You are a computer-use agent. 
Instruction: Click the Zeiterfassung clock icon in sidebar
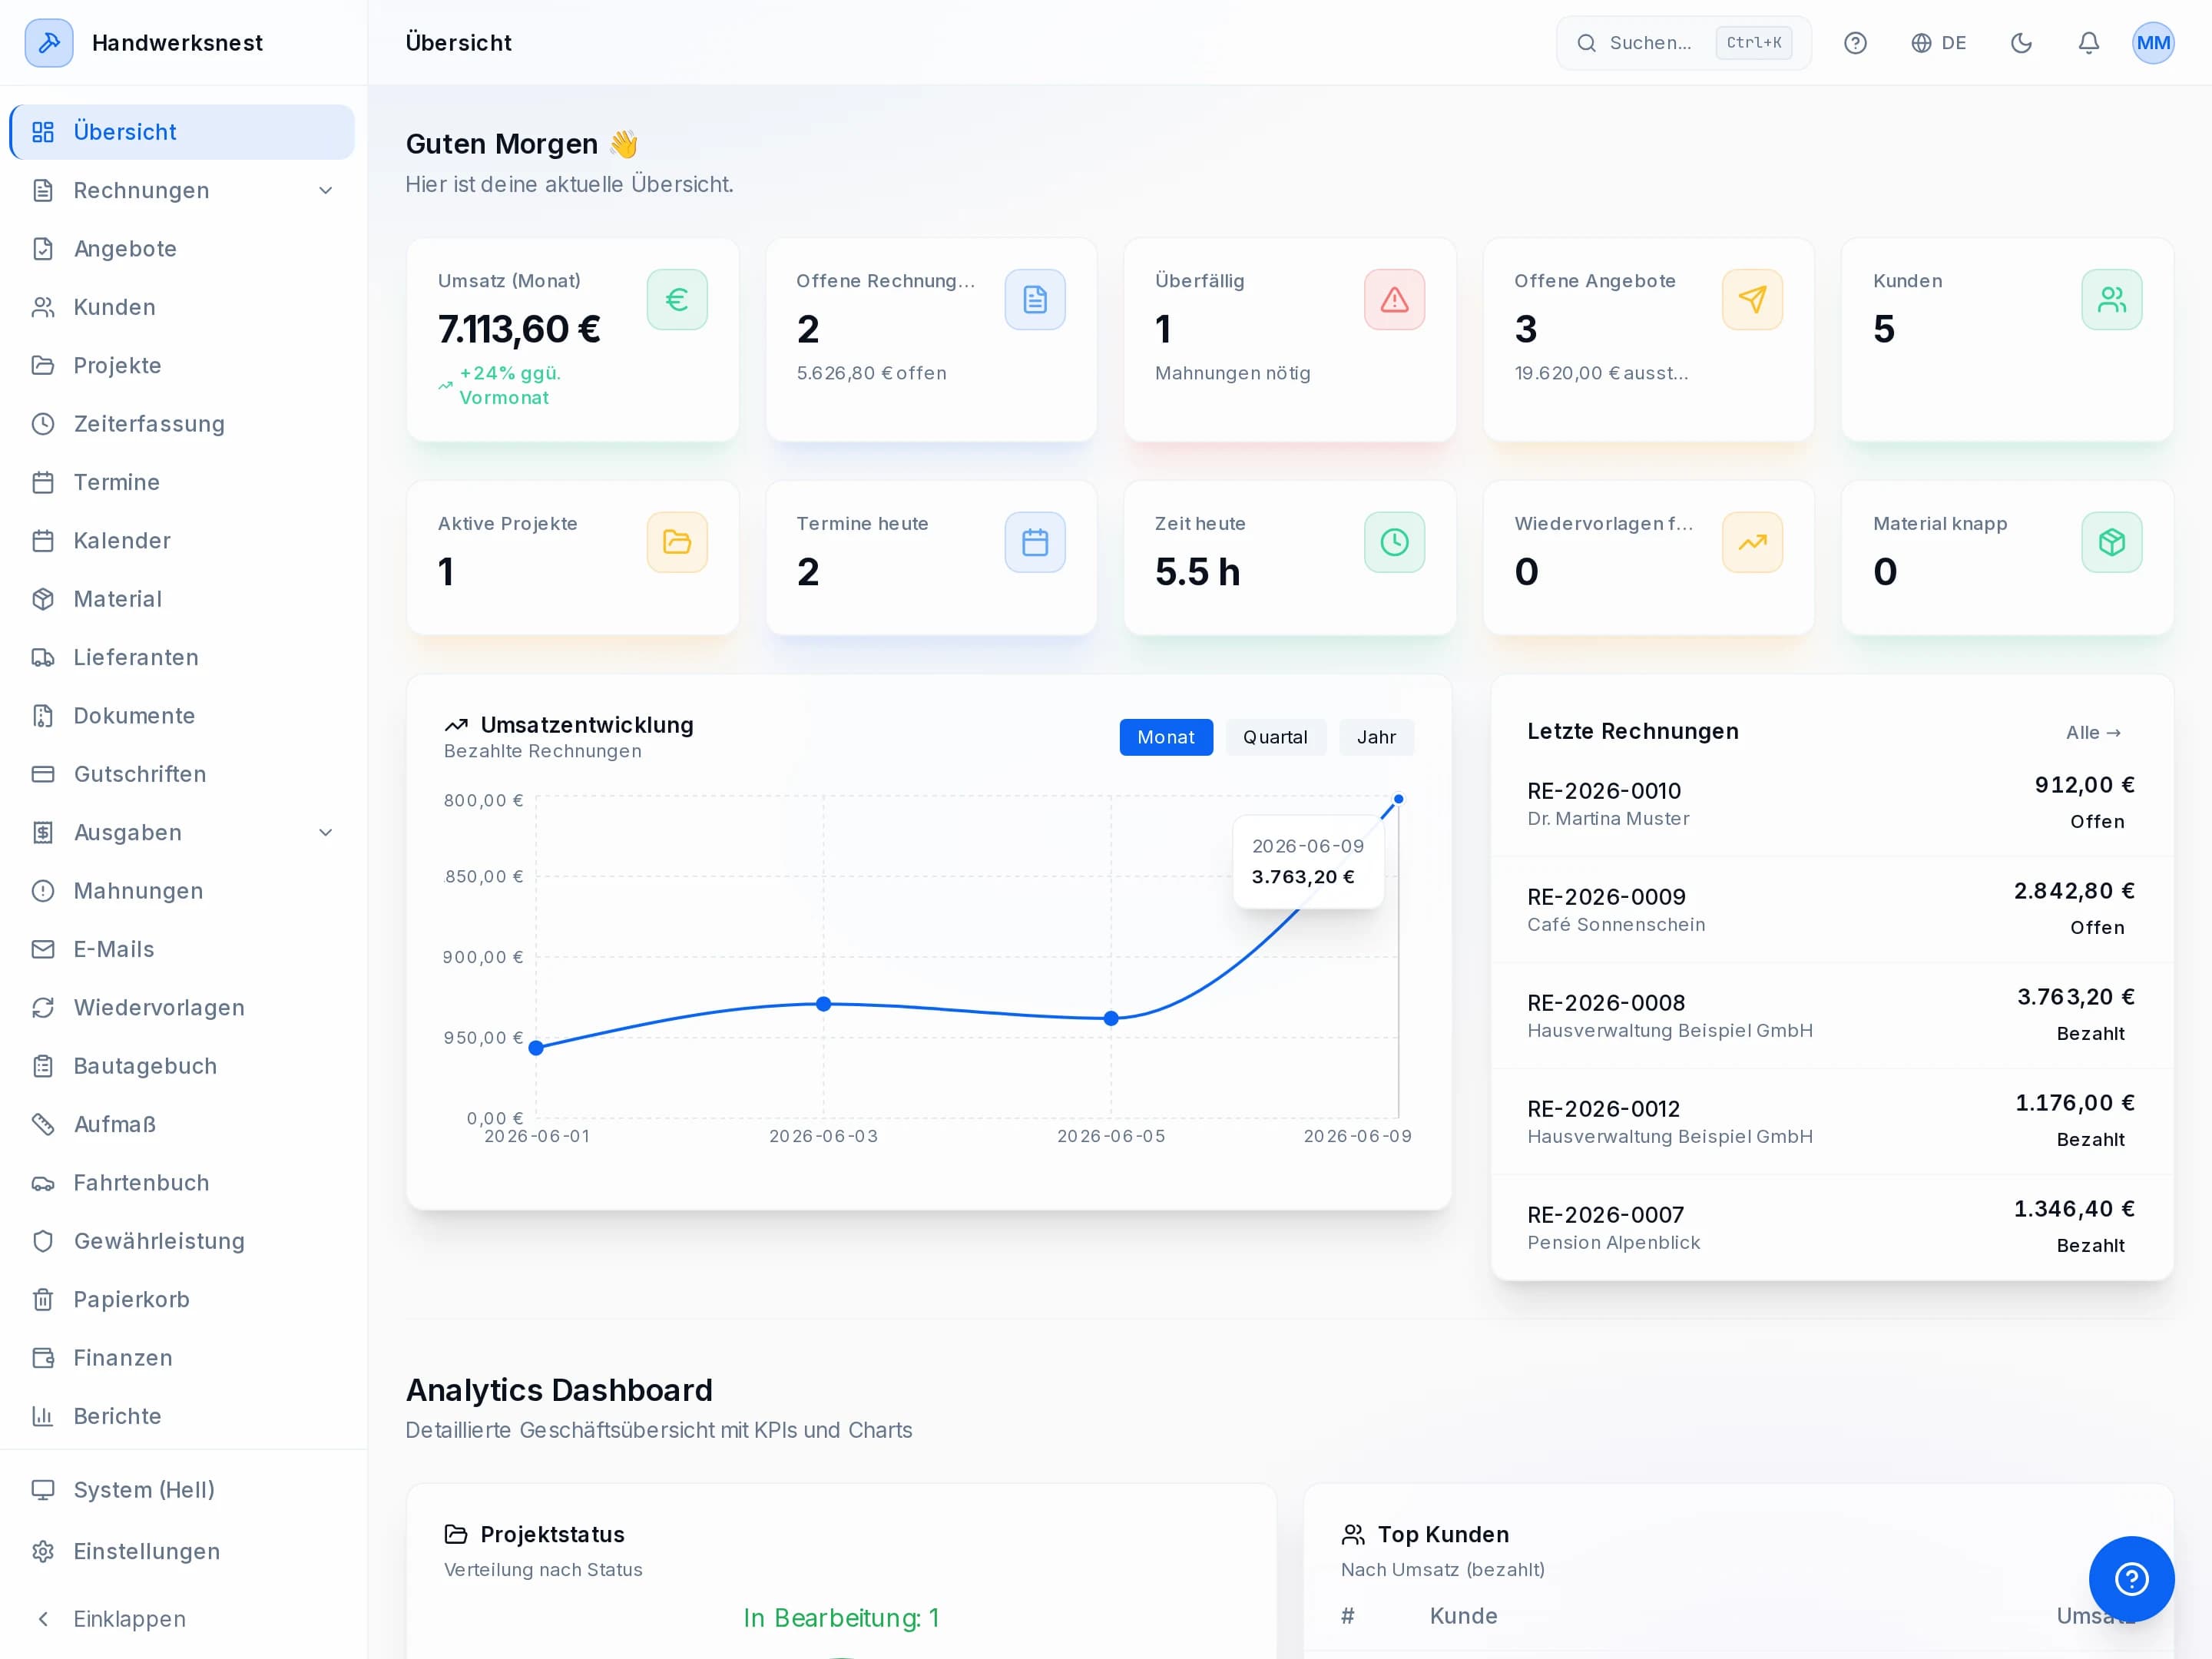43,424
